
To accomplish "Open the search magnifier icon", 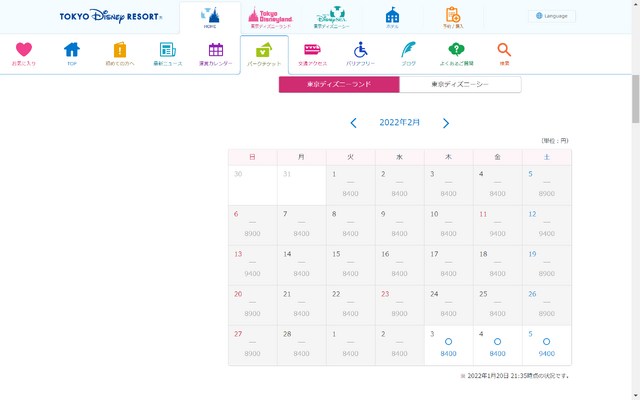I will point(504,54).
